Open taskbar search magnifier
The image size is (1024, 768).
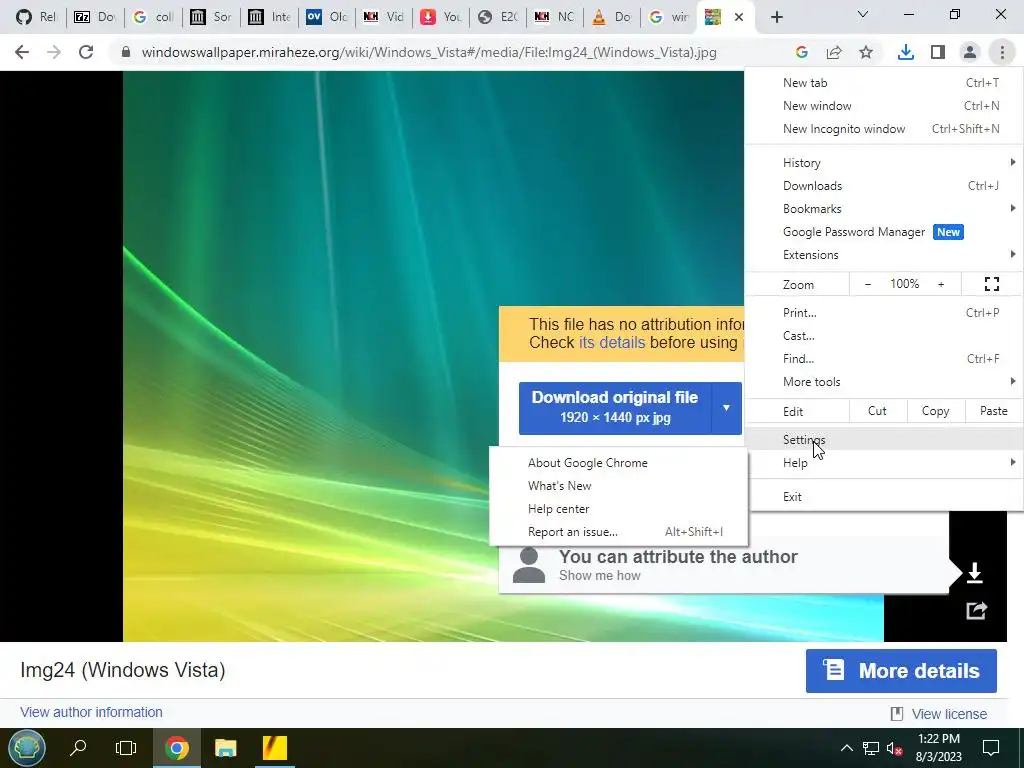coord(78,748)
